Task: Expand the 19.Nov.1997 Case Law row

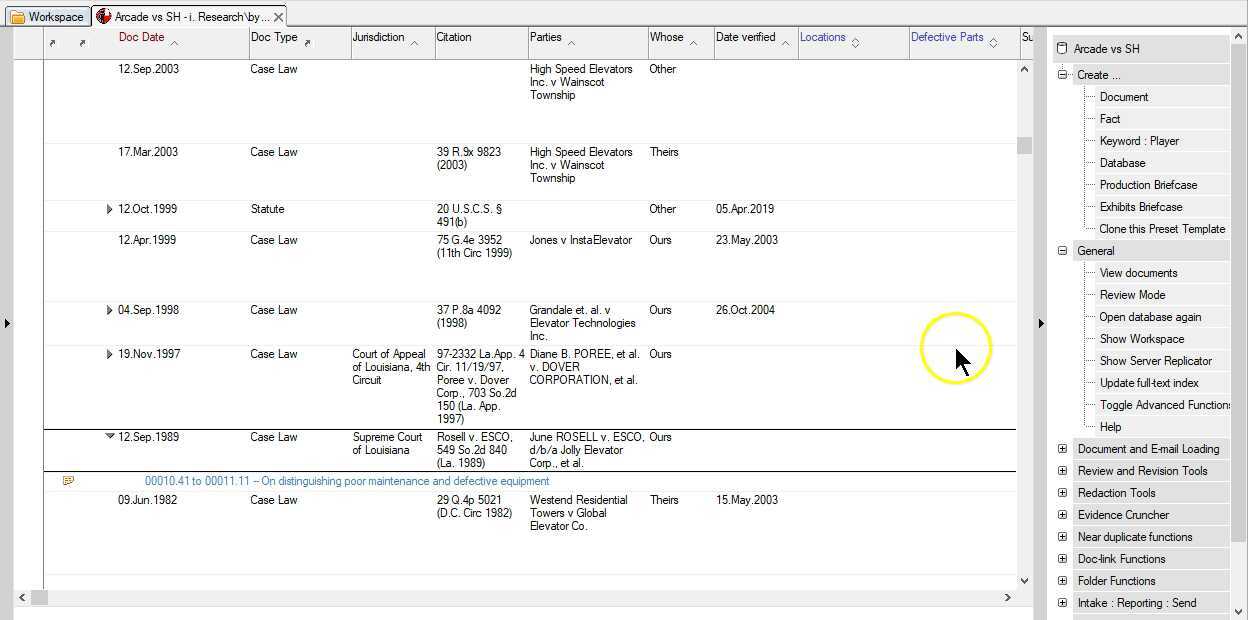Action: [109, 355]
